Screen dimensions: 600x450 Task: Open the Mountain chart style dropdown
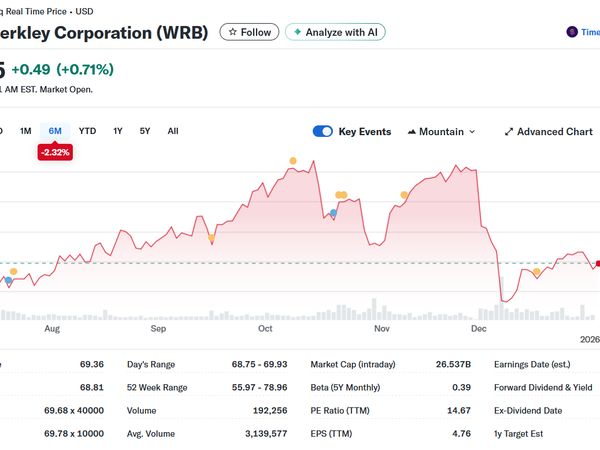point(441,131)
